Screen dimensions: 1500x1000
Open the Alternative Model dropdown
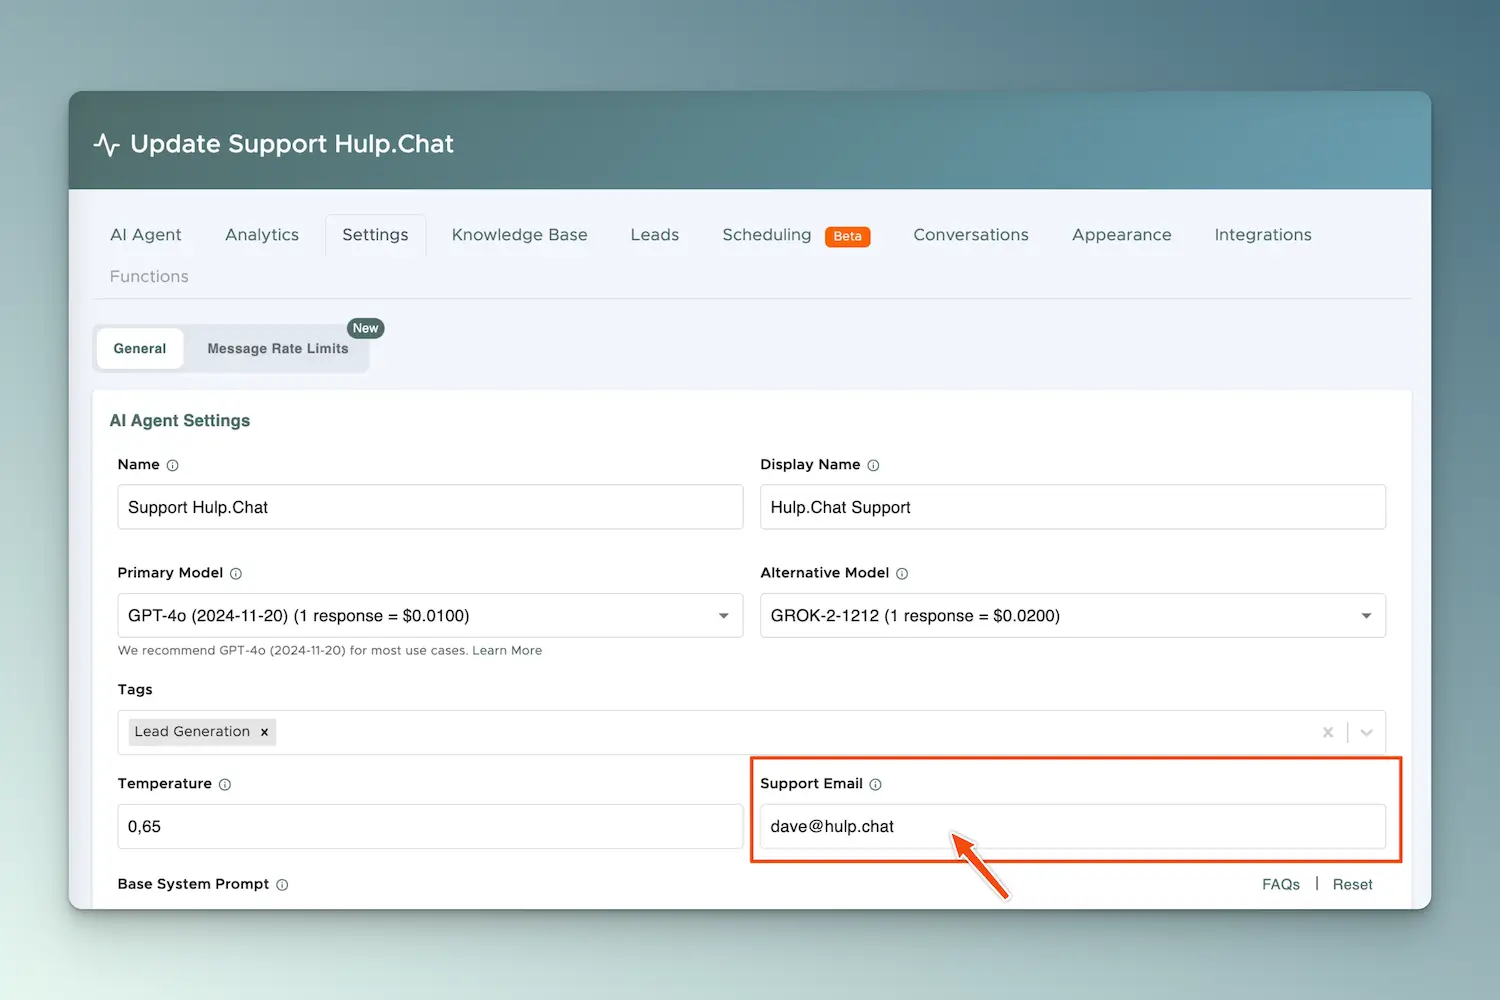point(1073,615)
